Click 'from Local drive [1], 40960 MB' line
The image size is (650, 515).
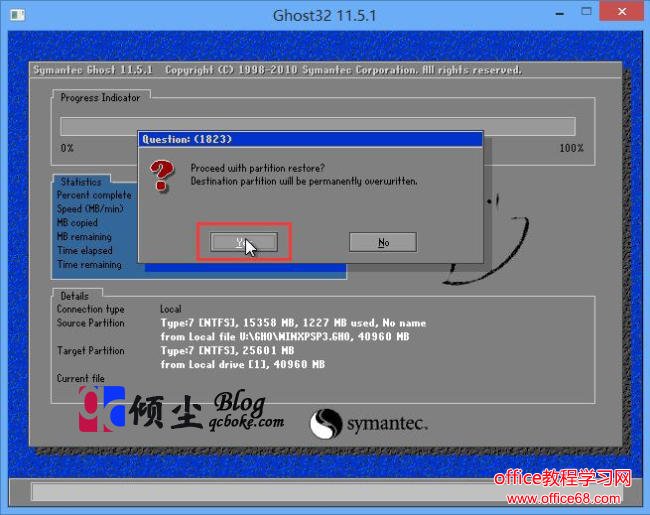point(243,364)
